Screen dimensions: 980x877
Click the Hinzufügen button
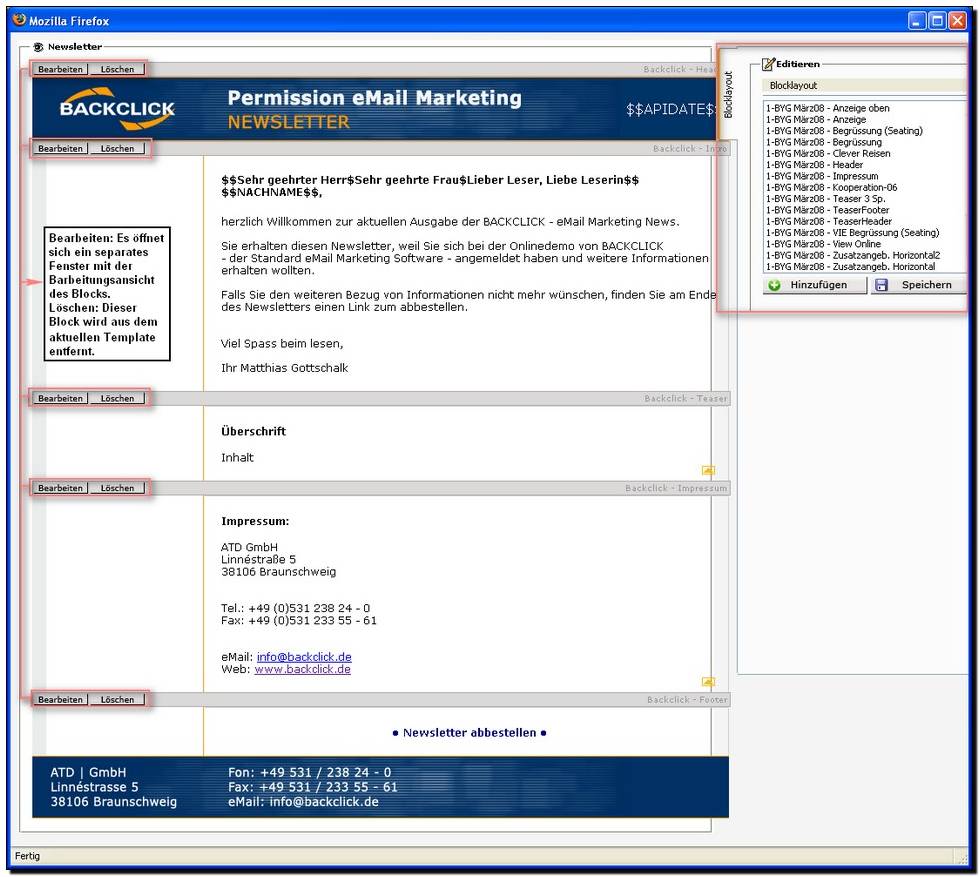(x=815, y=285)
